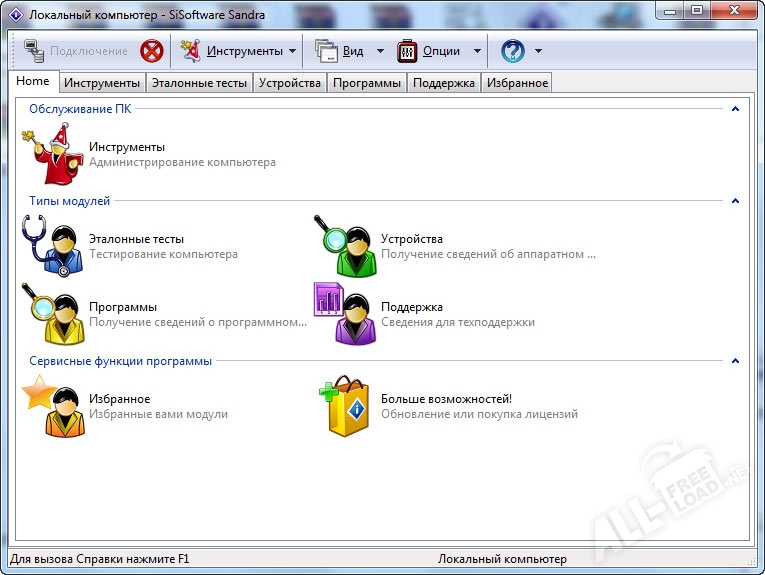Click the blue help question mark icon
The height and width of the screenshot is (575, 765).
coord(512,51)
